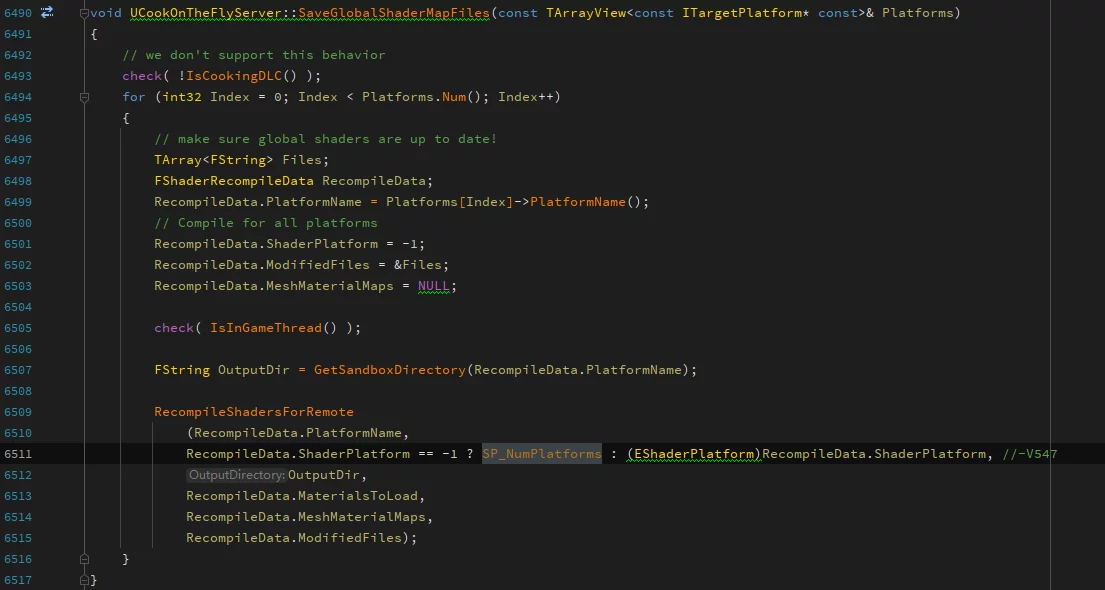
Task: Click the fold end marker on line 6517
Action: click(x=84, y=580)
